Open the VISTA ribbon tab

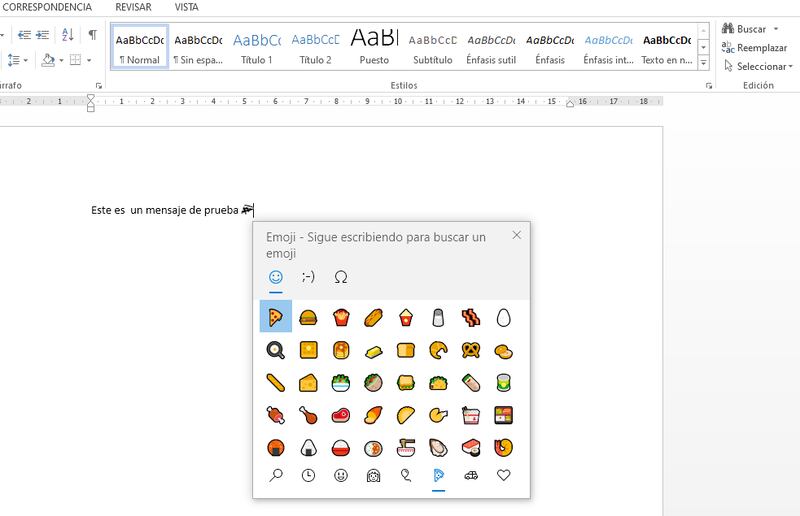point(187,7)
